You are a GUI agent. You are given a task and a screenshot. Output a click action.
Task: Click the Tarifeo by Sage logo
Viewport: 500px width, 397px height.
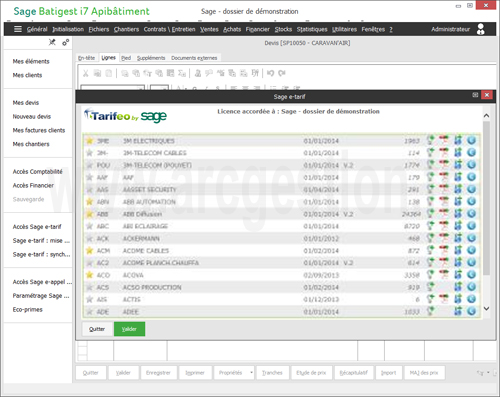tap(125, 116)
